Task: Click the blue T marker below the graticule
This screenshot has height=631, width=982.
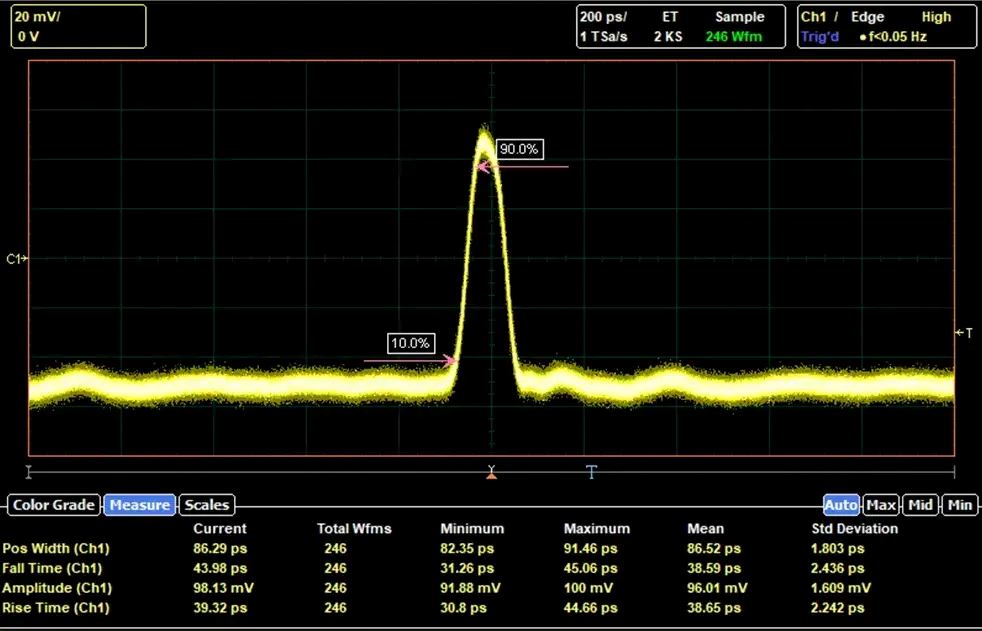Action: 591,472
